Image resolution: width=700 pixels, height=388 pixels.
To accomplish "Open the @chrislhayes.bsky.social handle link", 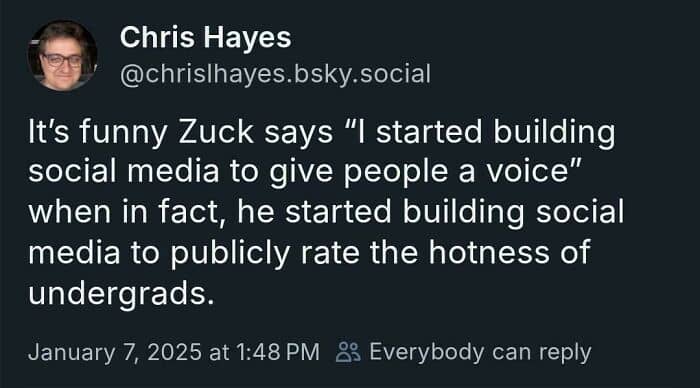I will click(275, 74).
